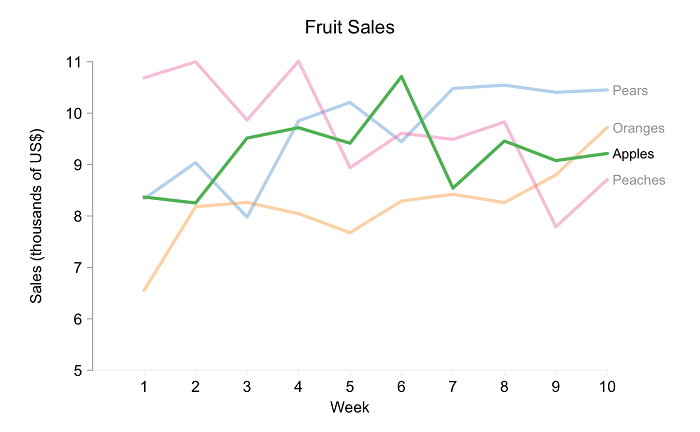This screenshot has width=700, height=432.
Task: Click the Oranges line starting point at week 1
Action: click(144, 291)
